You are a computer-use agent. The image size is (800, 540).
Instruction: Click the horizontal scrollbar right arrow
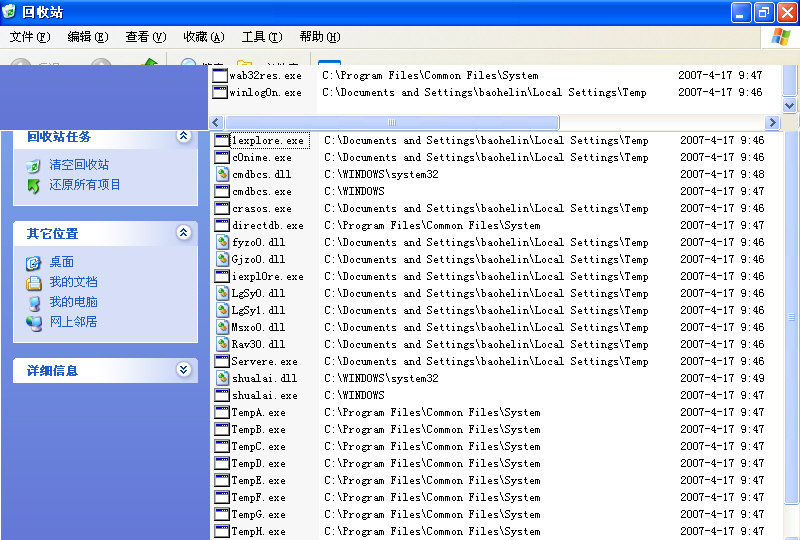tap(772, 122)
